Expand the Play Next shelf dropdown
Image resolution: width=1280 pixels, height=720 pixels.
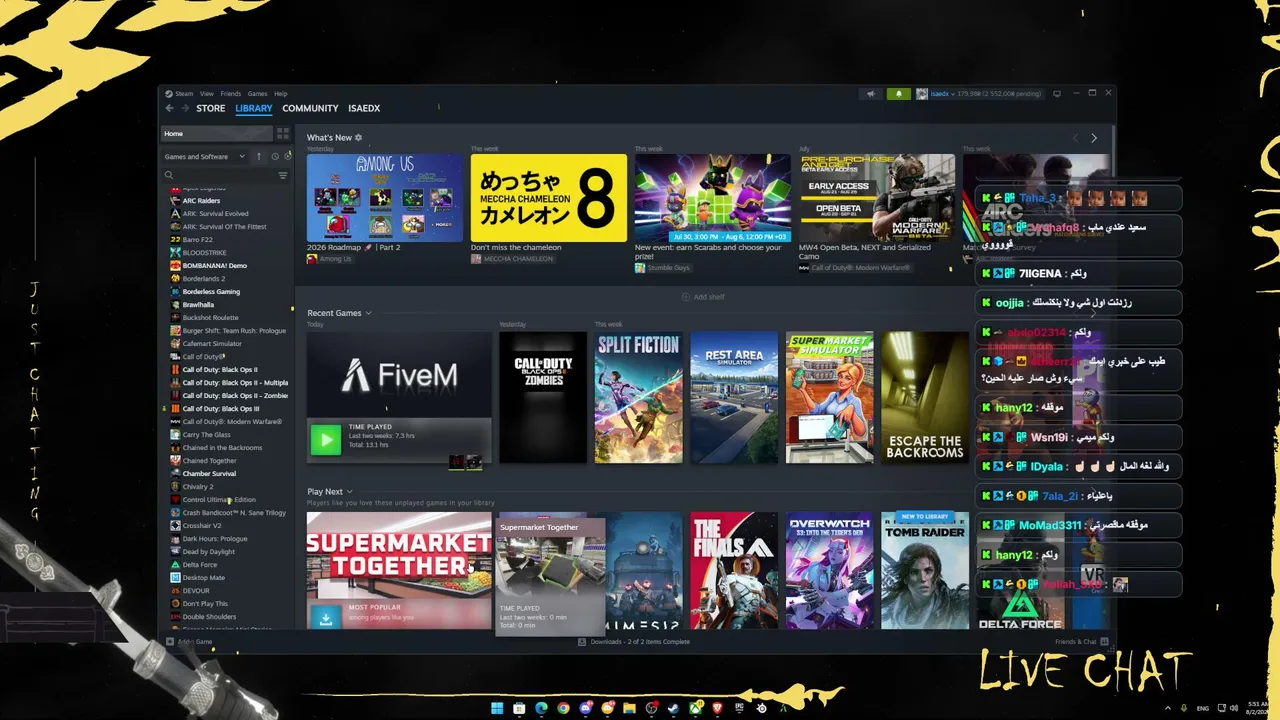[x=349, y=492]
